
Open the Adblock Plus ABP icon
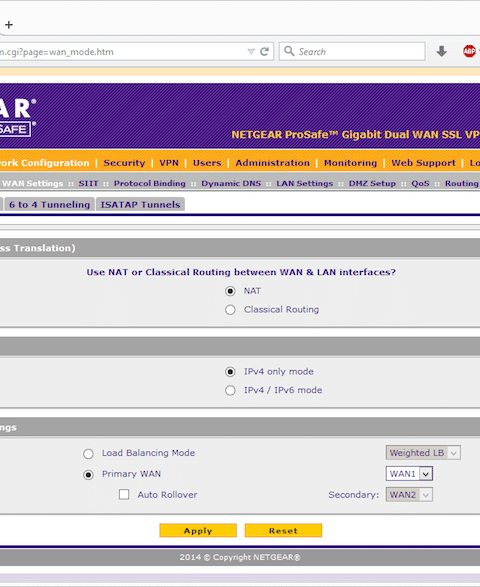(469, 51)
